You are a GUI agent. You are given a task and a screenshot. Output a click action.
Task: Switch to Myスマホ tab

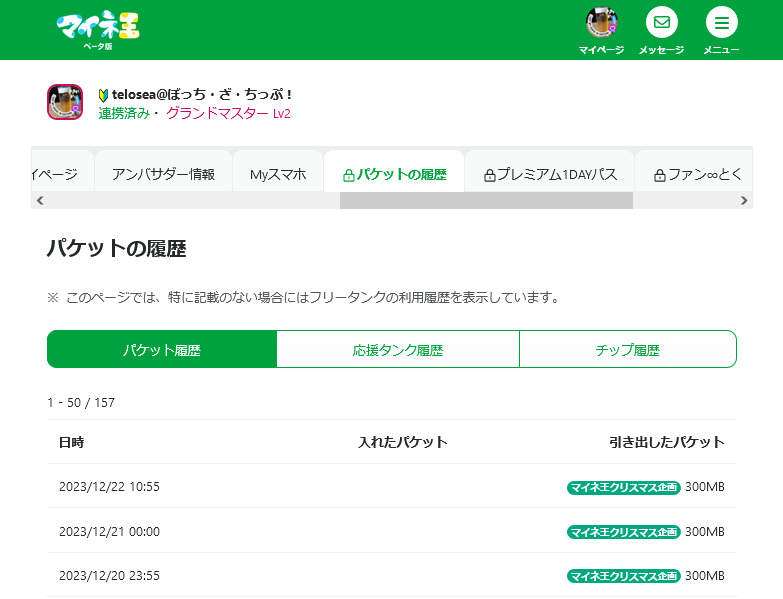(277, 174)
